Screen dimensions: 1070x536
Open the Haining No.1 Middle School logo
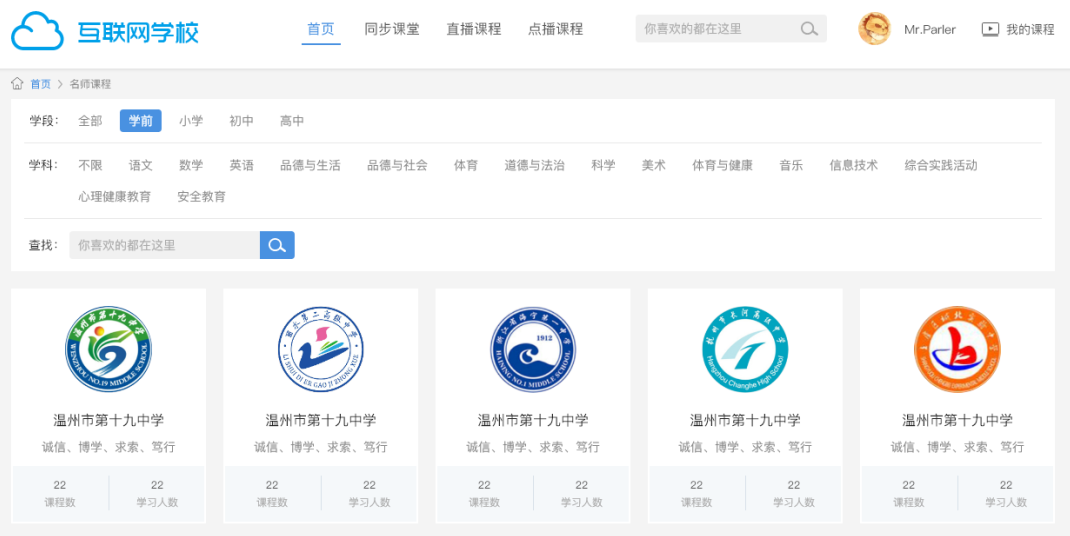click(x=533, y=349)
